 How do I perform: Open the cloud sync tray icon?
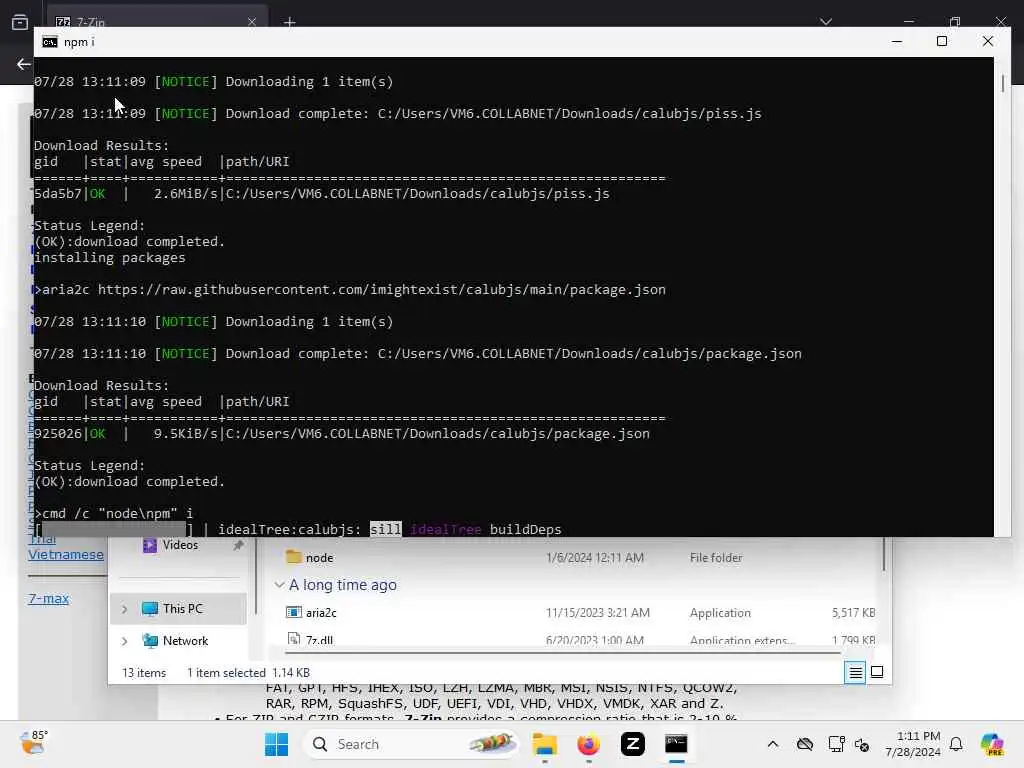805,744
